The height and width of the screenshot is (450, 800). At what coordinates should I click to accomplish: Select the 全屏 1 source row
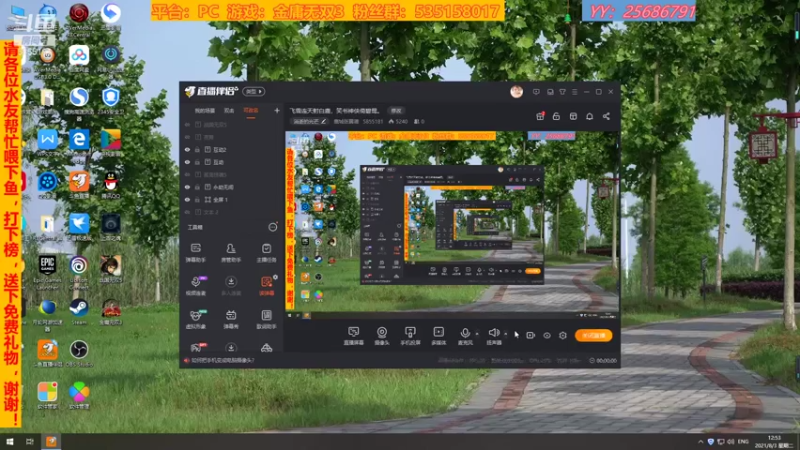pos(232,199)
